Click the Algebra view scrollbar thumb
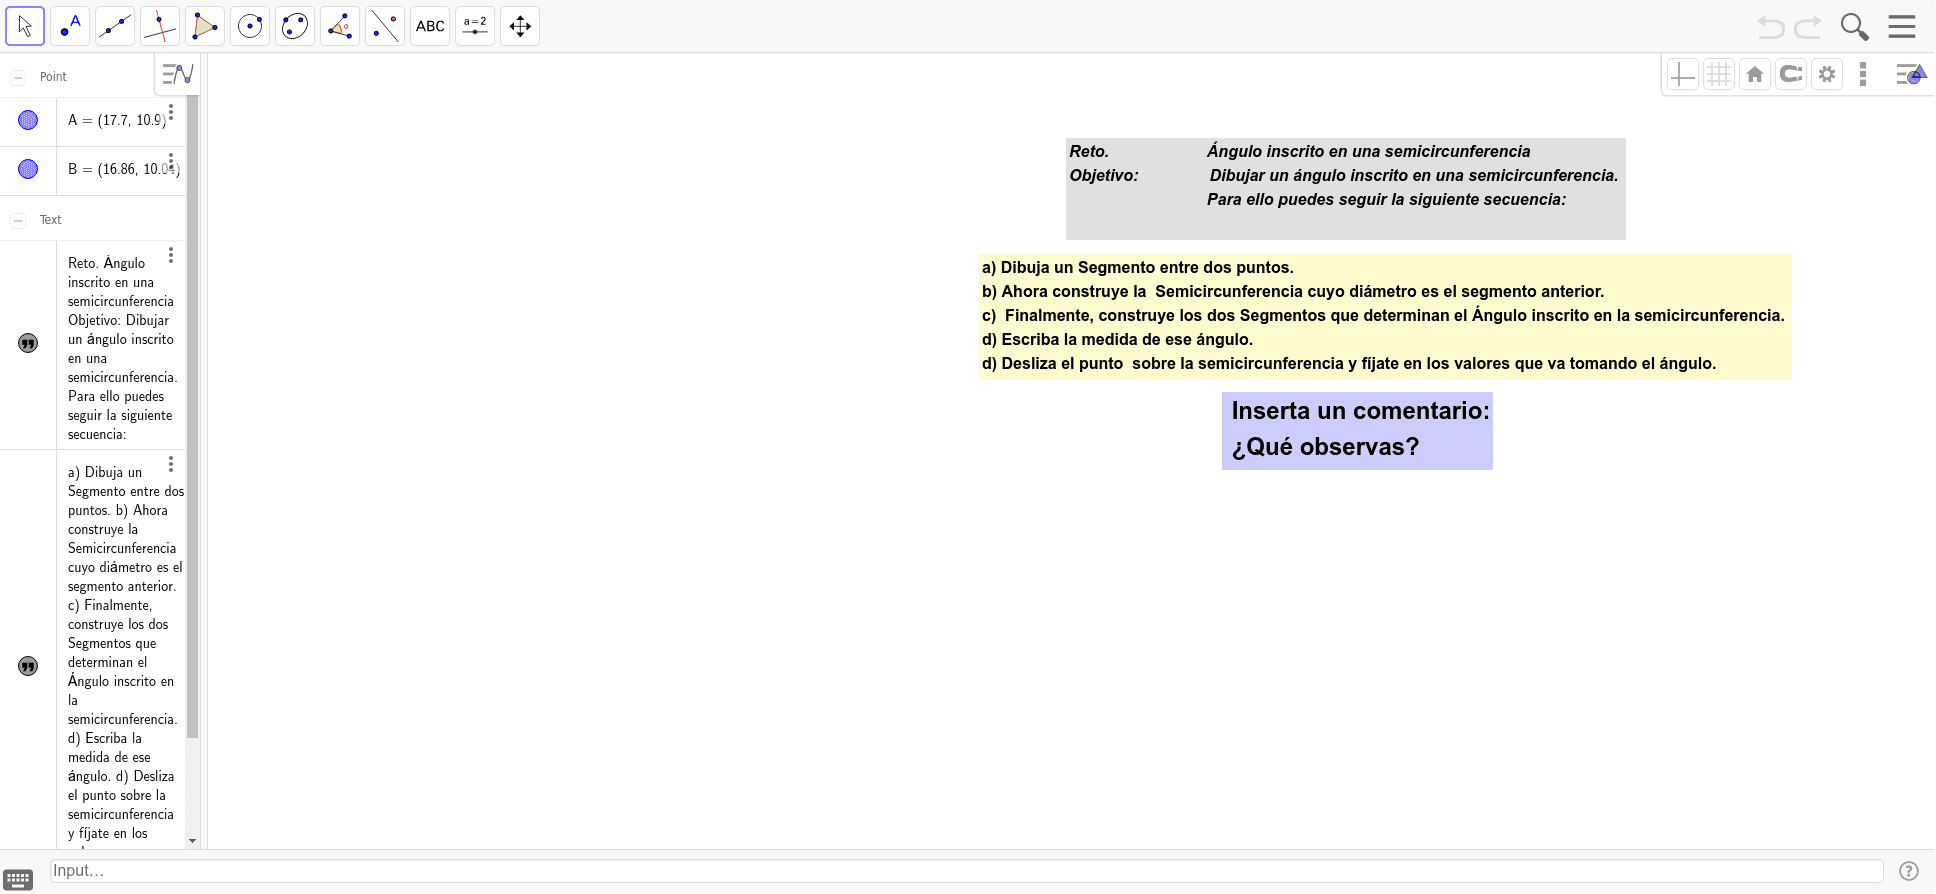1936x894 pixels. 193,417
